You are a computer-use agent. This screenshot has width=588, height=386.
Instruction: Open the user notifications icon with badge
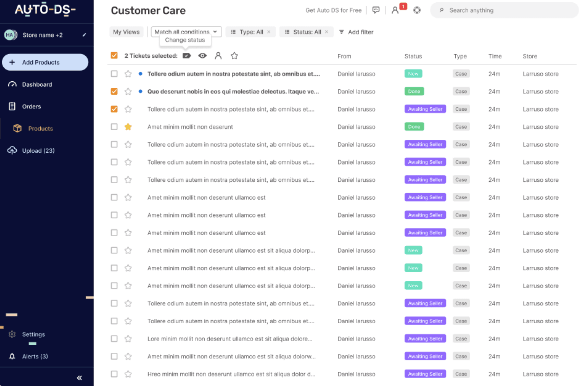click(395, 10)
